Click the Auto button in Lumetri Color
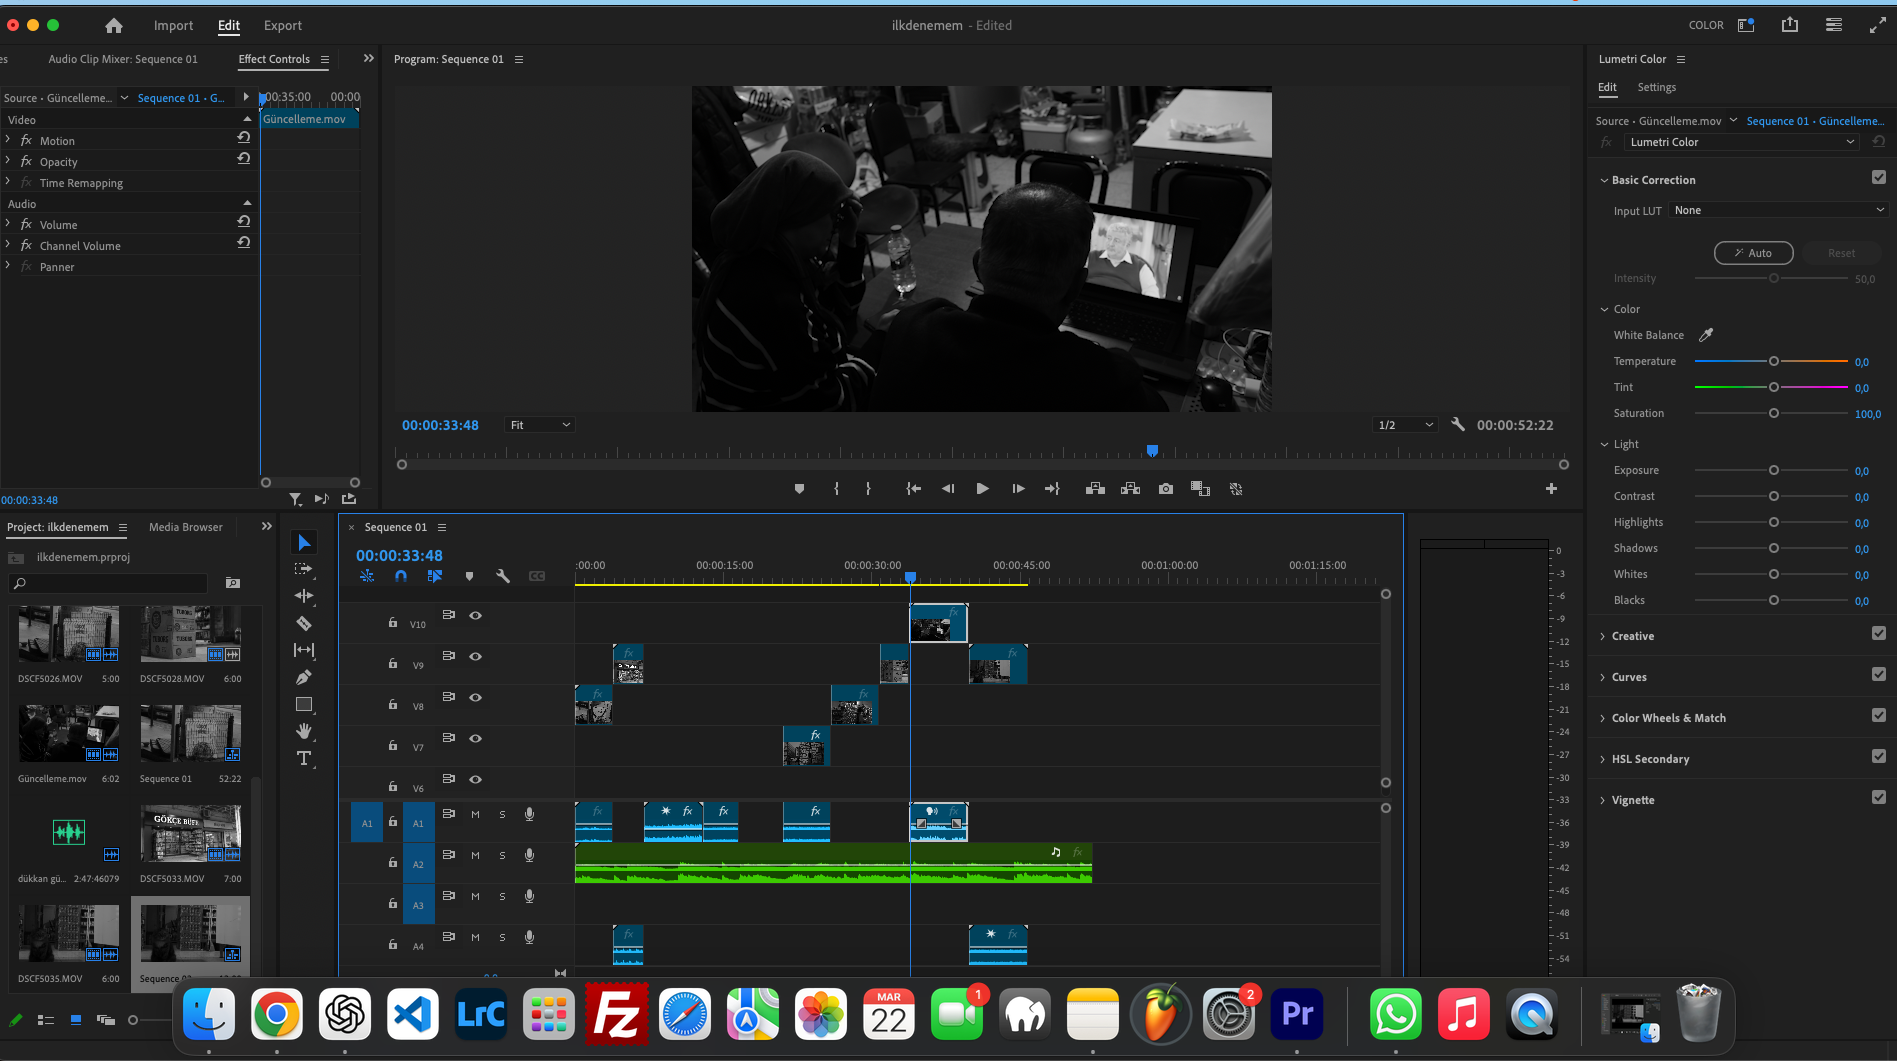 point(1753,253)
